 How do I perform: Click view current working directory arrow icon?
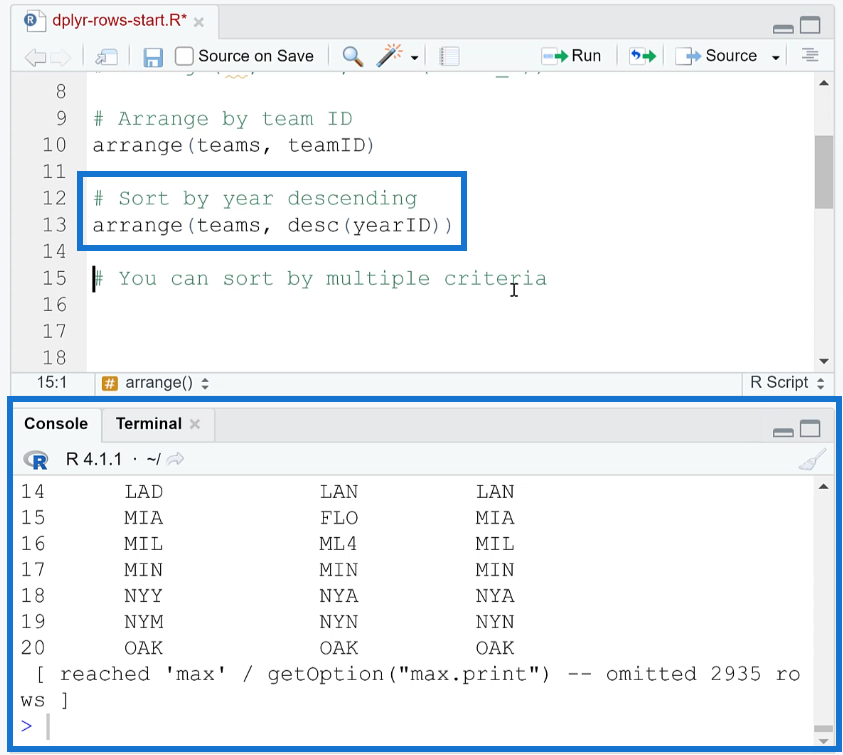click(176, 459)
